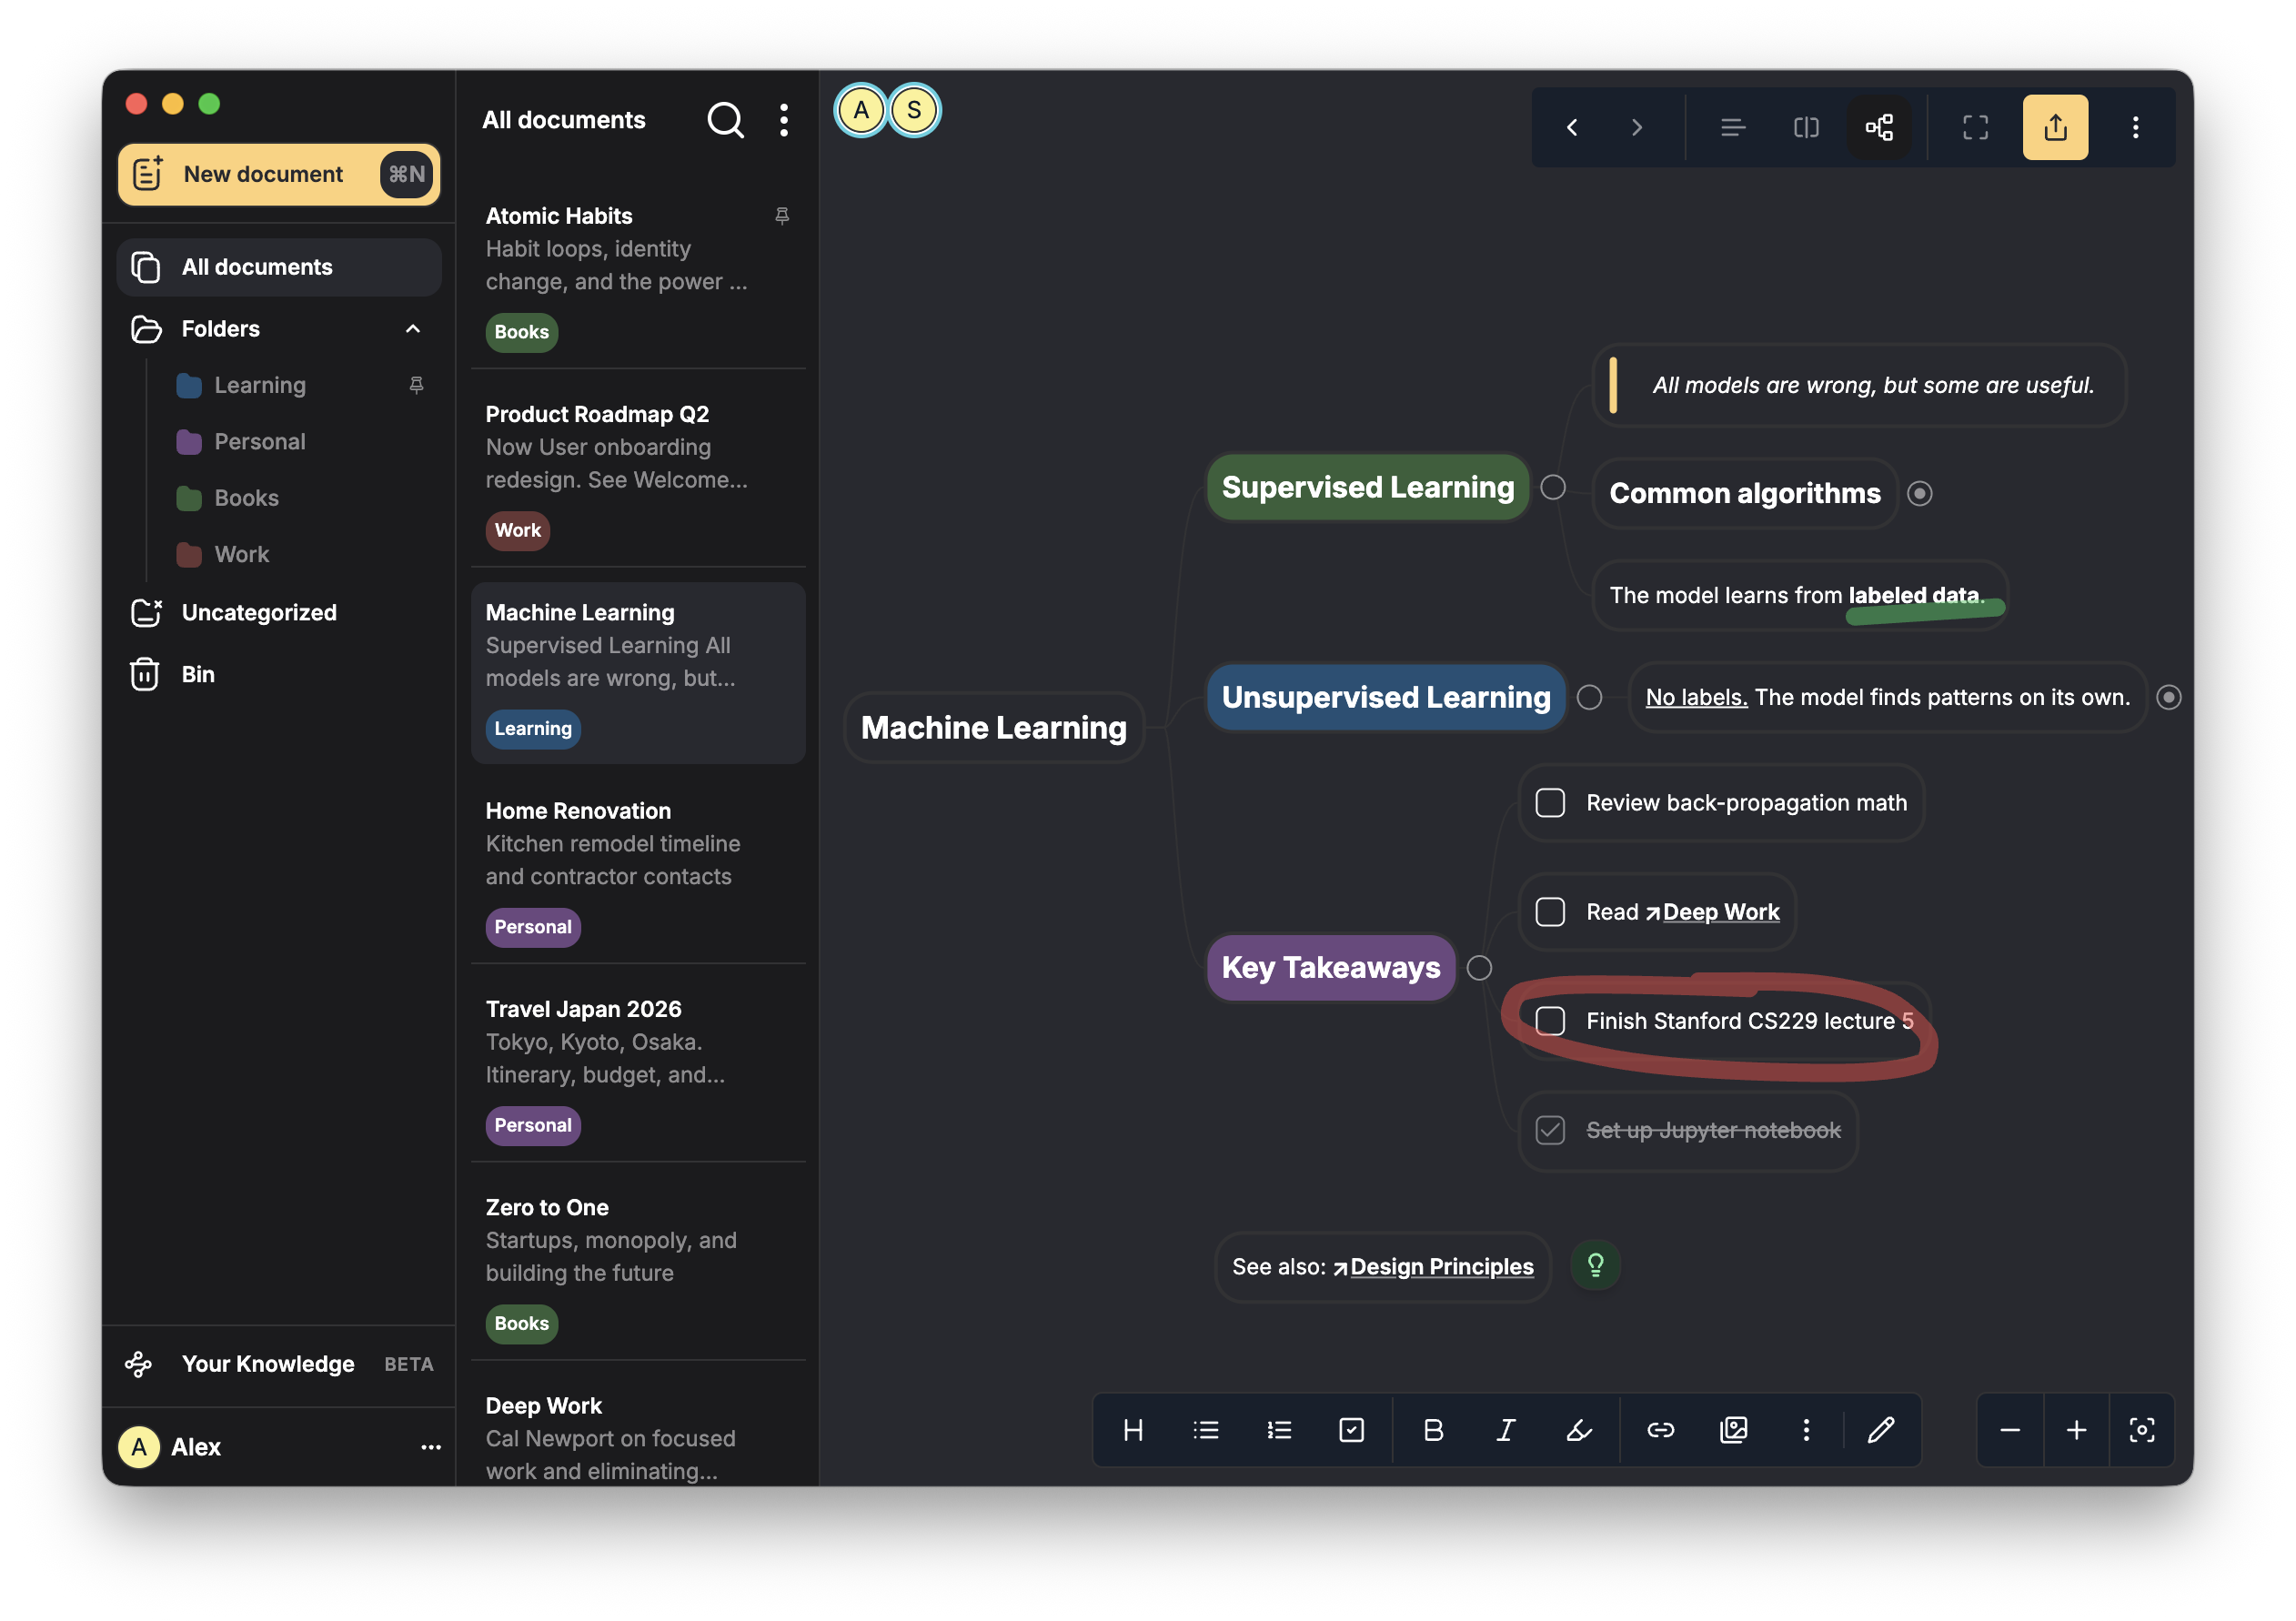Toggle fullscreen mode
Image resolution: width=2296 pixels, height=1621 pixels.
pyautogui.click(x=1975, y=127)
